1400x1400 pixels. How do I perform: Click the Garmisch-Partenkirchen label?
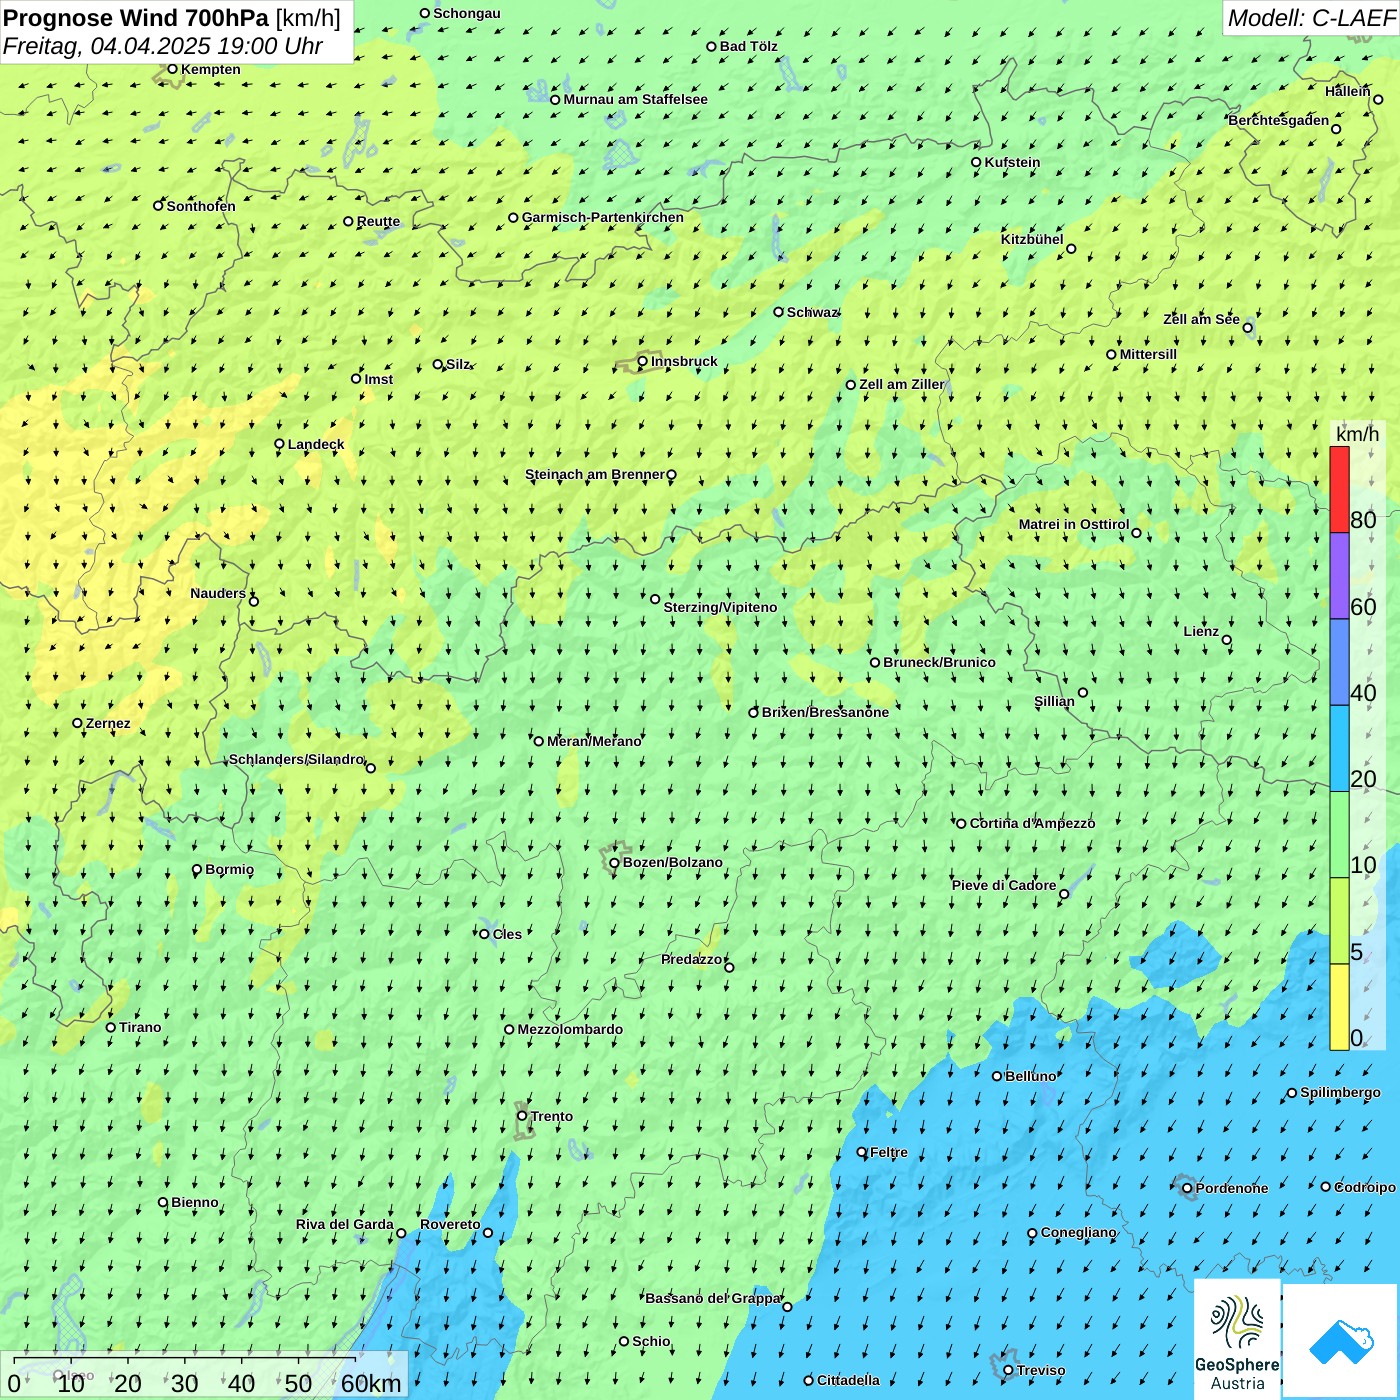click(x=603, y=217)
